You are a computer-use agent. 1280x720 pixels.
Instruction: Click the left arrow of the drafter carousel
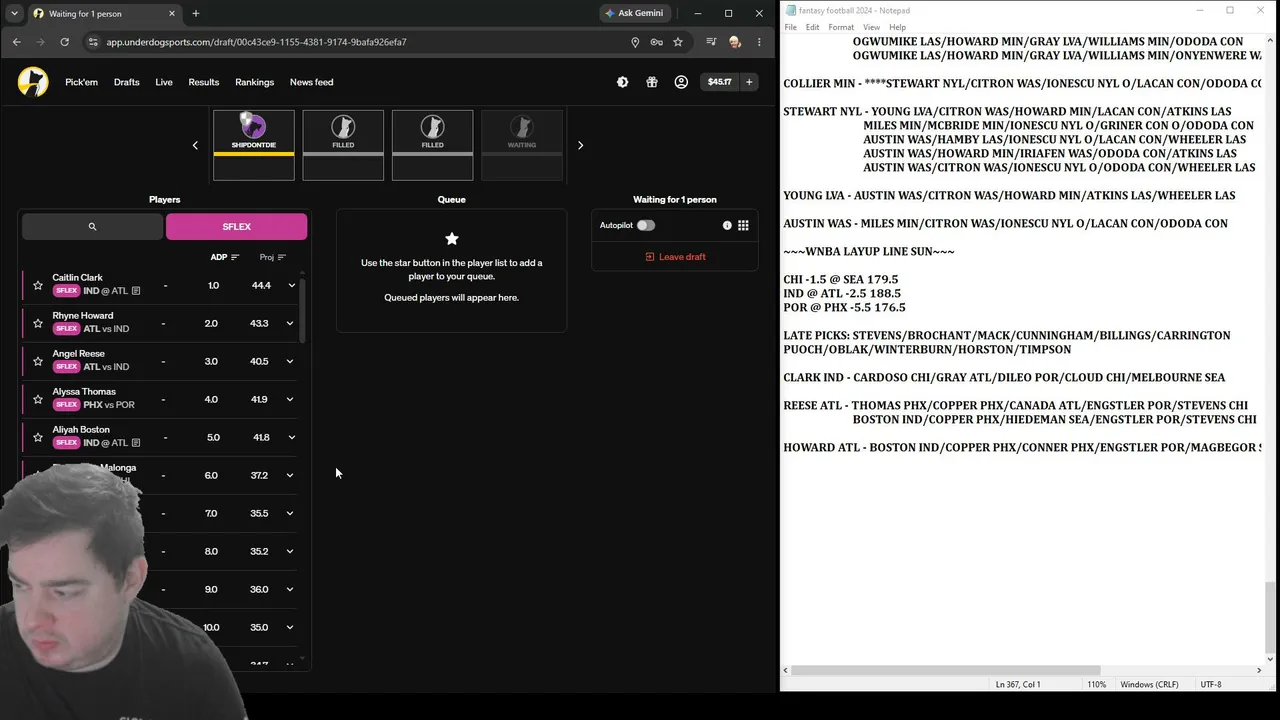coord(195,145)
